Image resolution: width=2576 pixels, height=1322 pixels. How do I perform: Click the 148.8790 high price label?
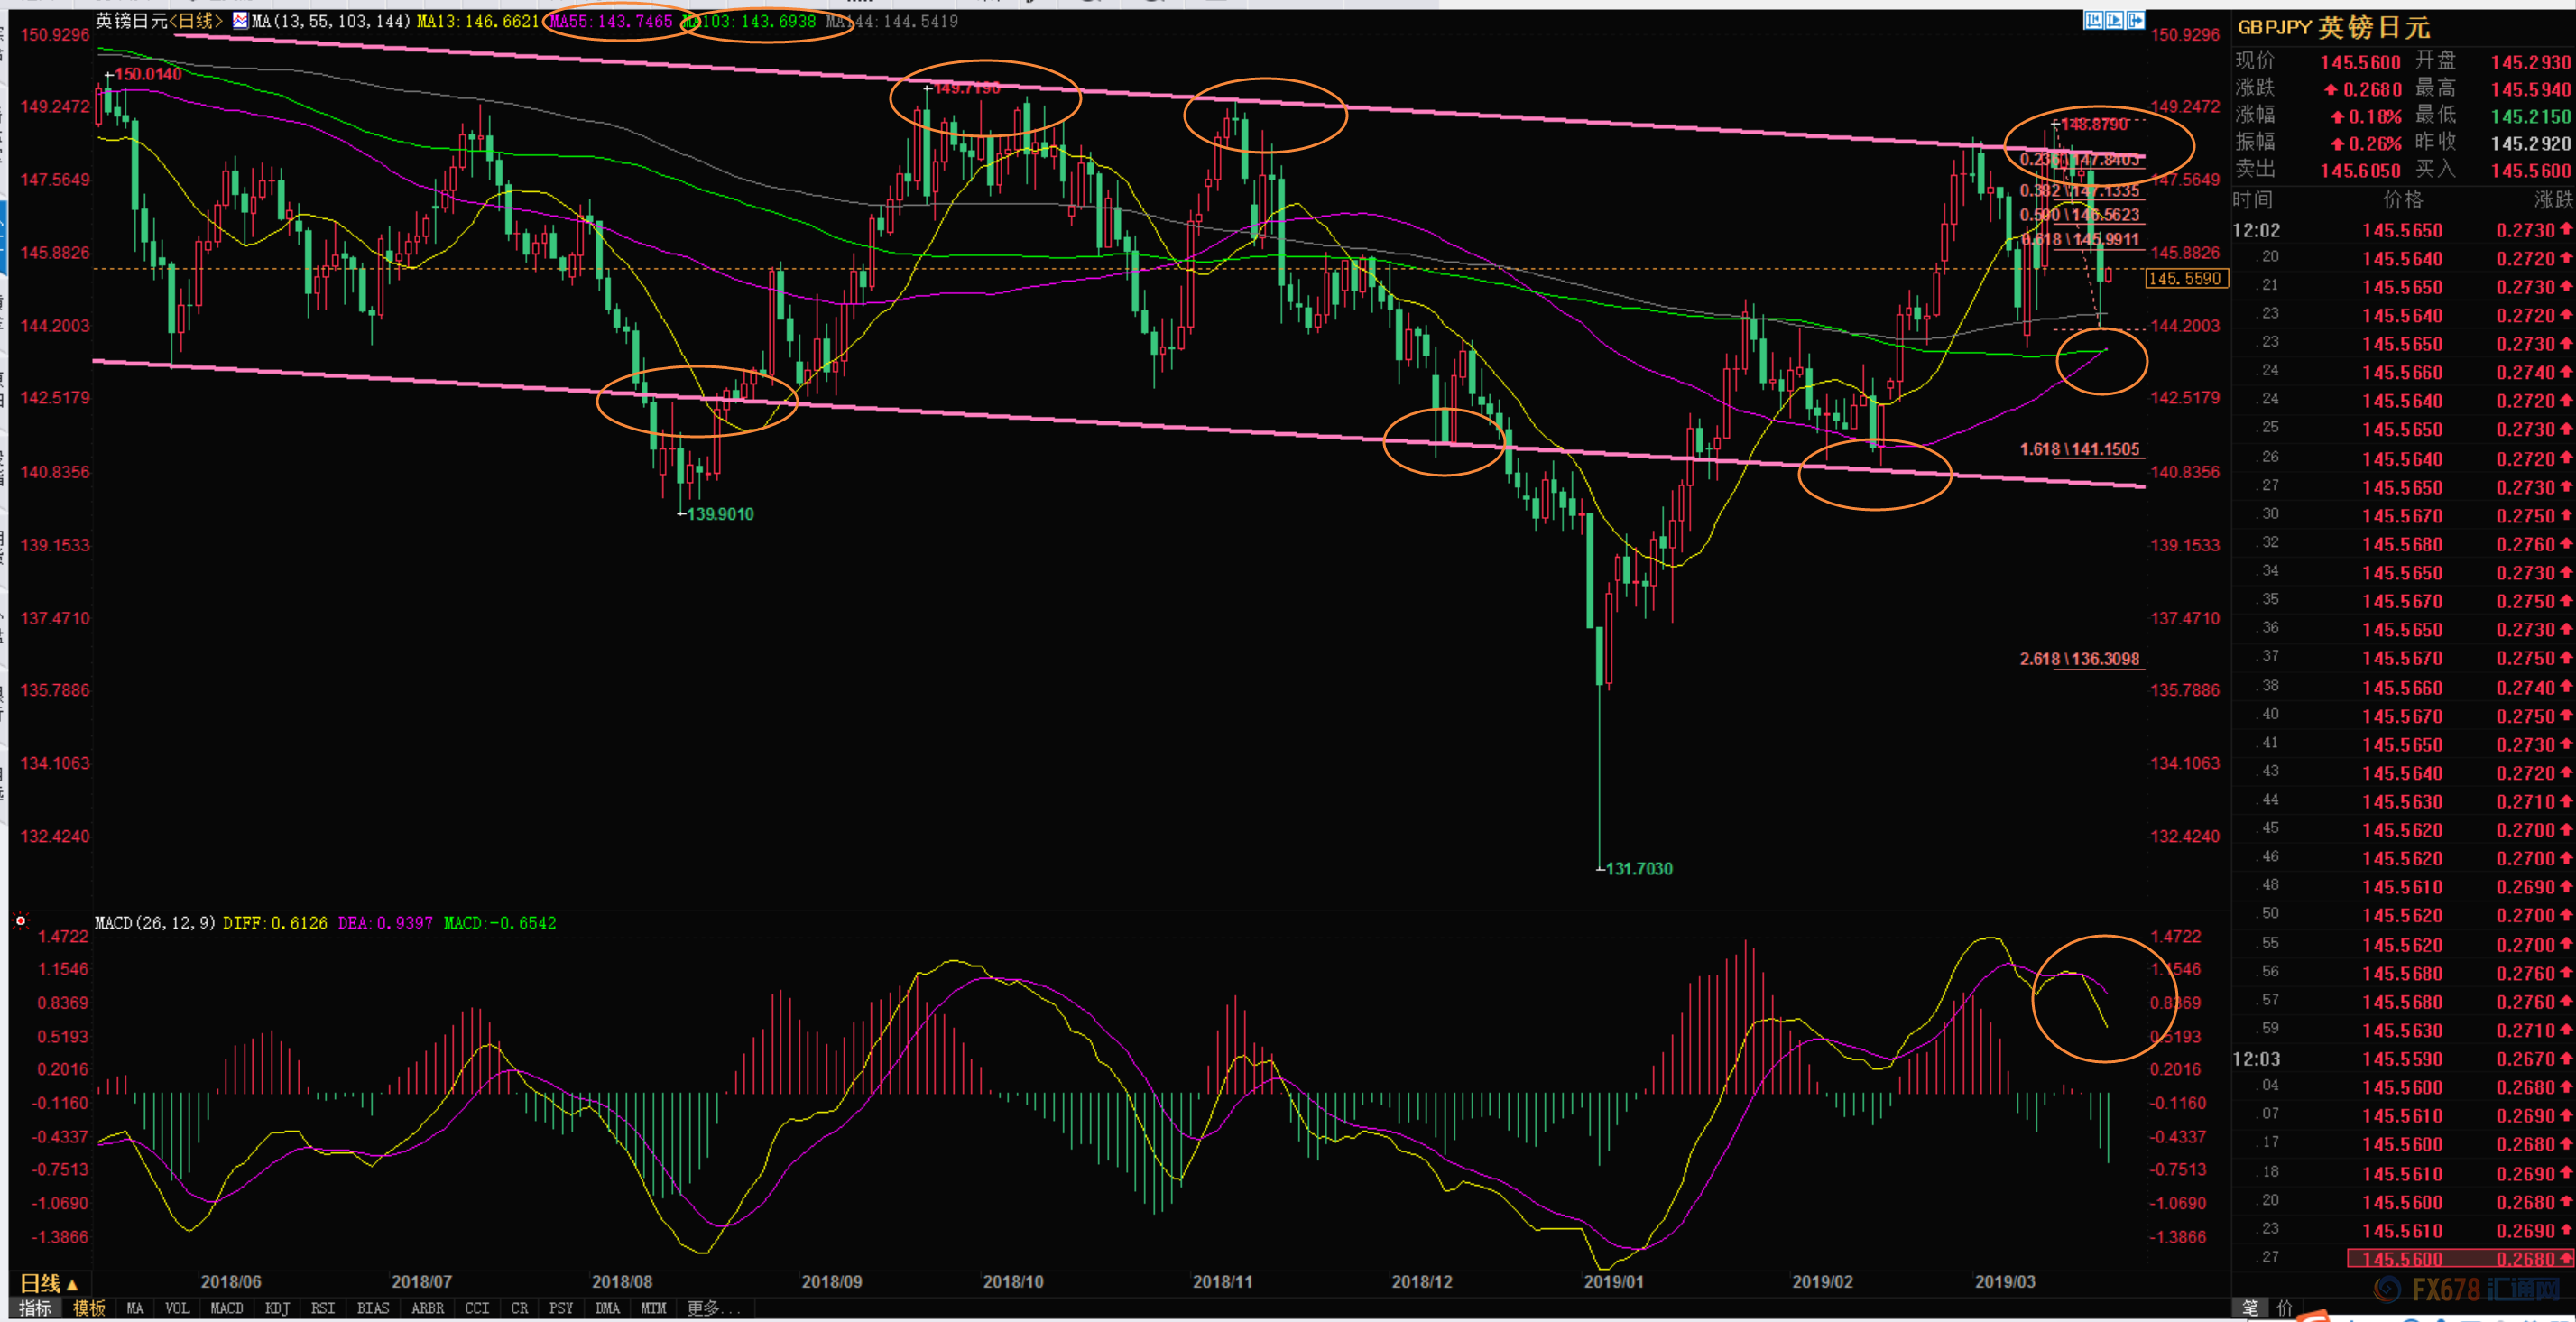[x=2094, y=124]
